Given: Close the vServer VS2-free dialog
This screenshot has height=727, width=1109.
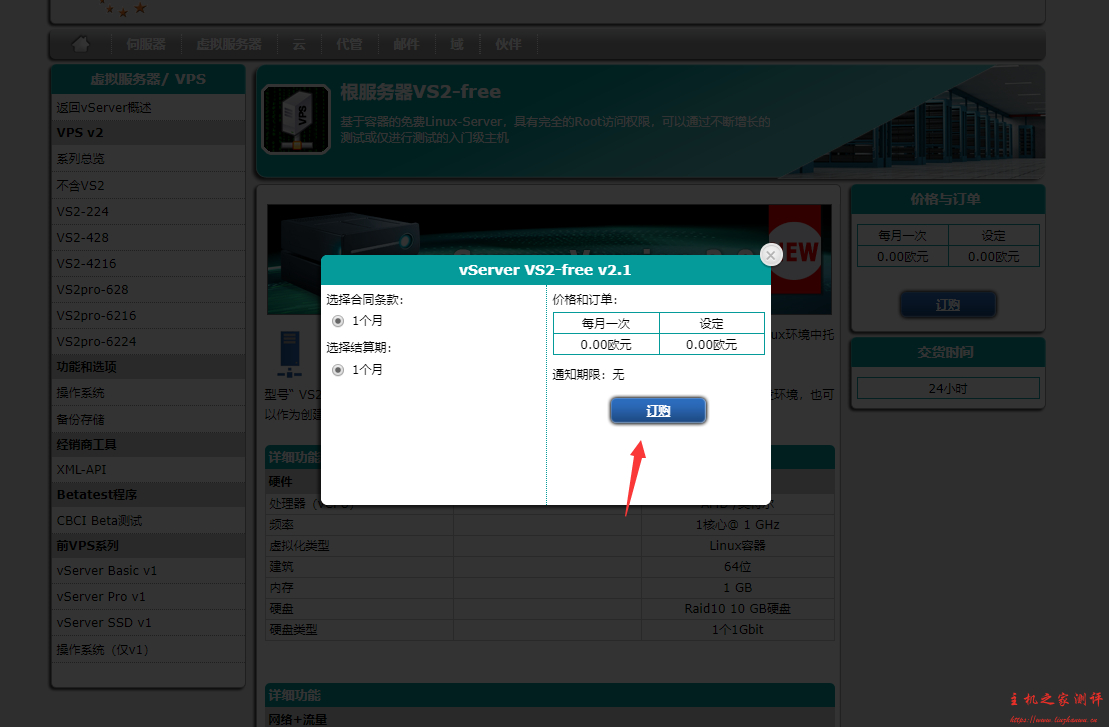Looking at the screenshot, I should coord(771,255).
